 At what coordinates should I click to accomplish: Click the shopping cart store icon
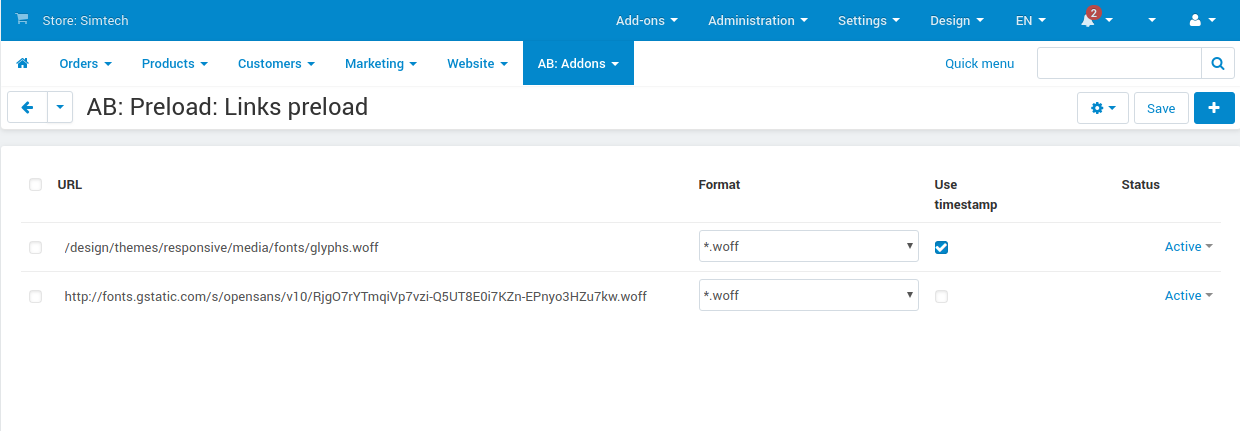pos(22,20)
